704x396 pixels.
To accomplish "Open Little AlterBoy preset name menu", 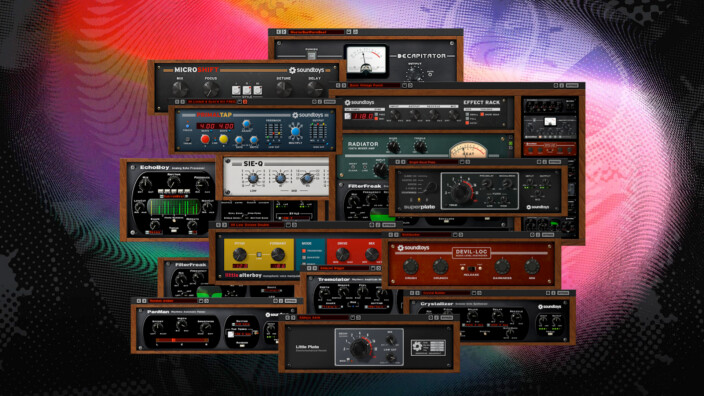I will 256,224.
